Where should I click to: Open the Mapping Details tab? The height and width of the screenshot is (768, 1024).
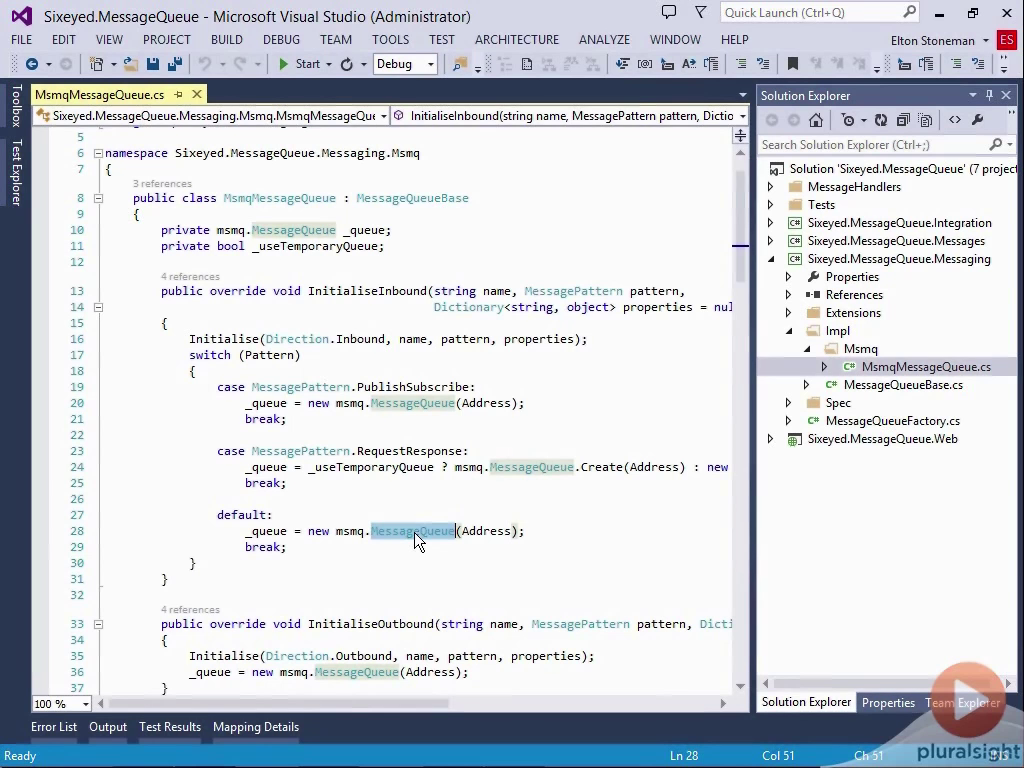(256, 727)
